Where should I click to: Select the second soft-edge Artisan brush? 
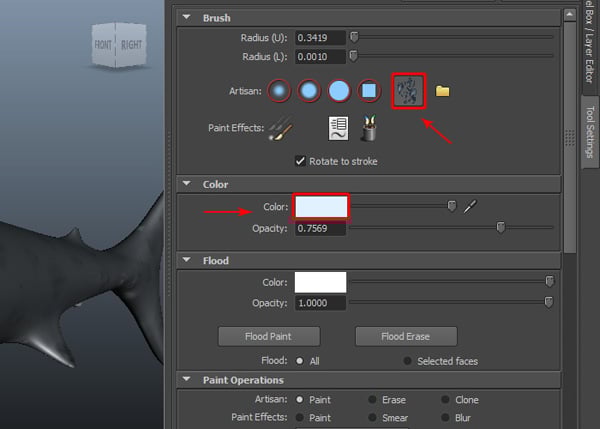[x=309, y=92]
